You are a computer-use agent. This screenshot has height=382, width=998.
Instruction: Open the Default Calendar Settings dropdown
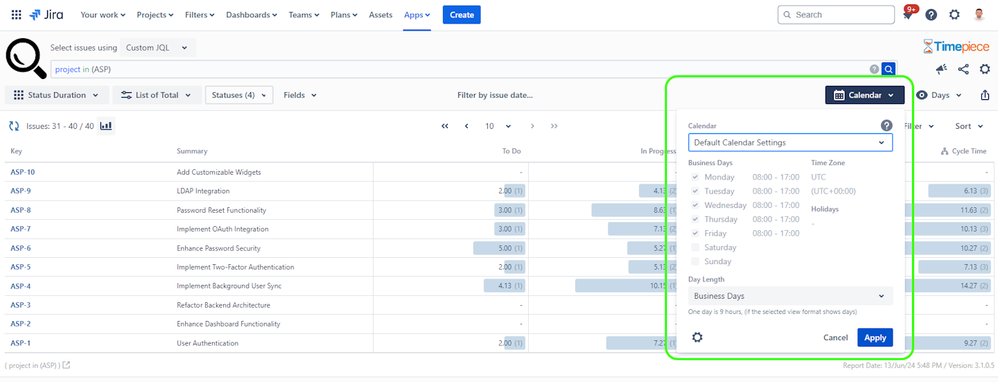tap(790, 143)
